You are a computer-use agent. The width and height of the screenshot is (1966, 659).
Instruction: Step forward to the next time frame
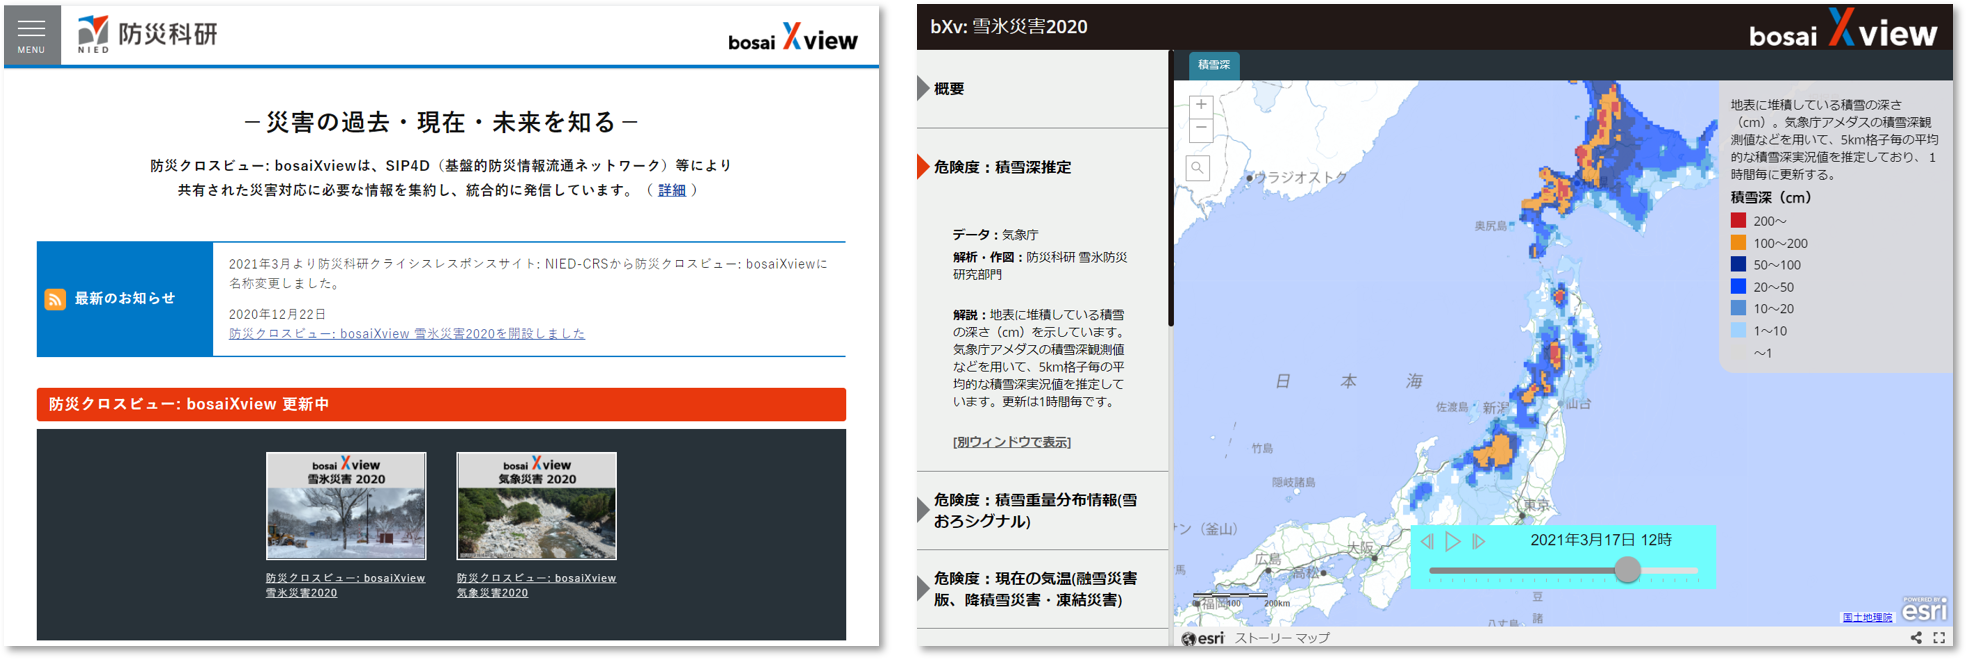click(1479, 541)
